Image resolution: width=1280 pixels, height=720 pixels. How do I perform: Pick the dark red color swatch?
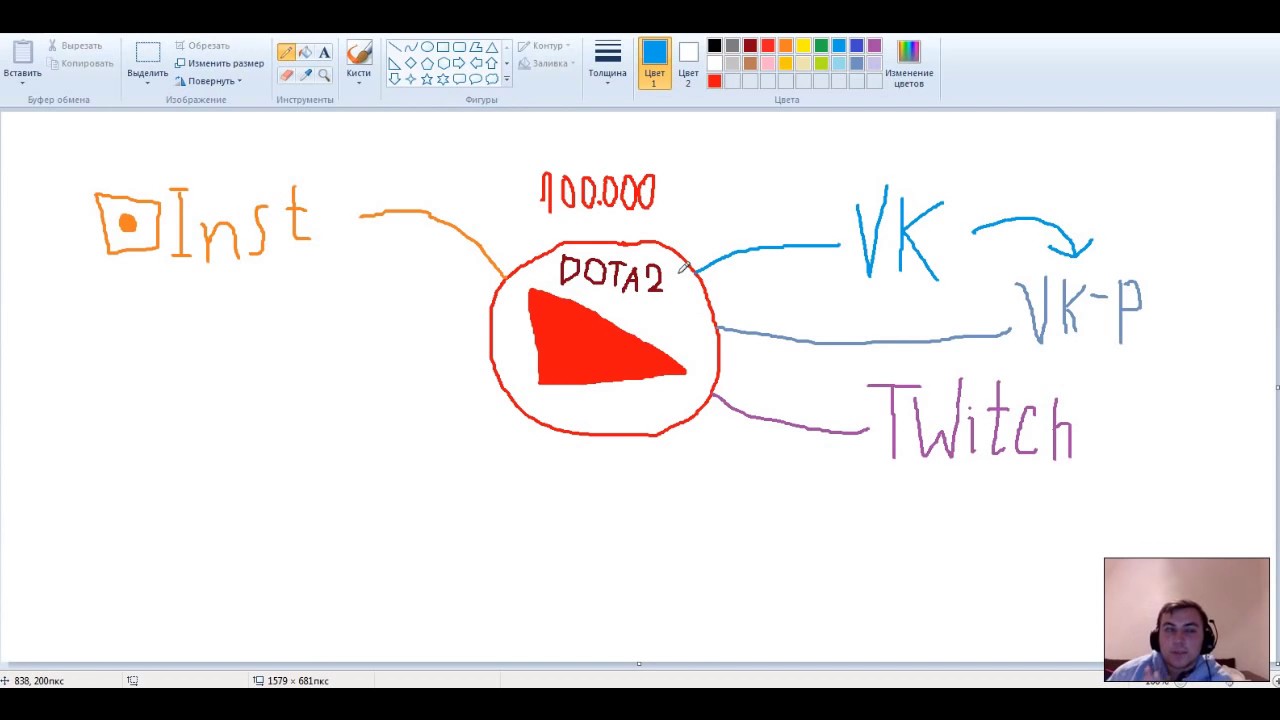click(750, 46)
